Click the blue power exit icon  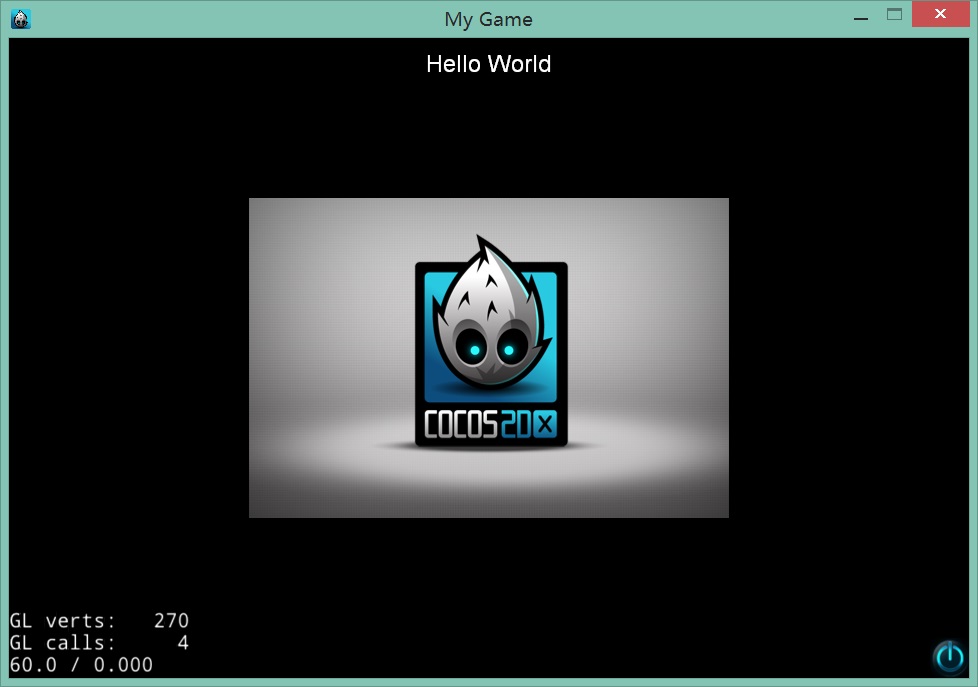coord(949,657)
